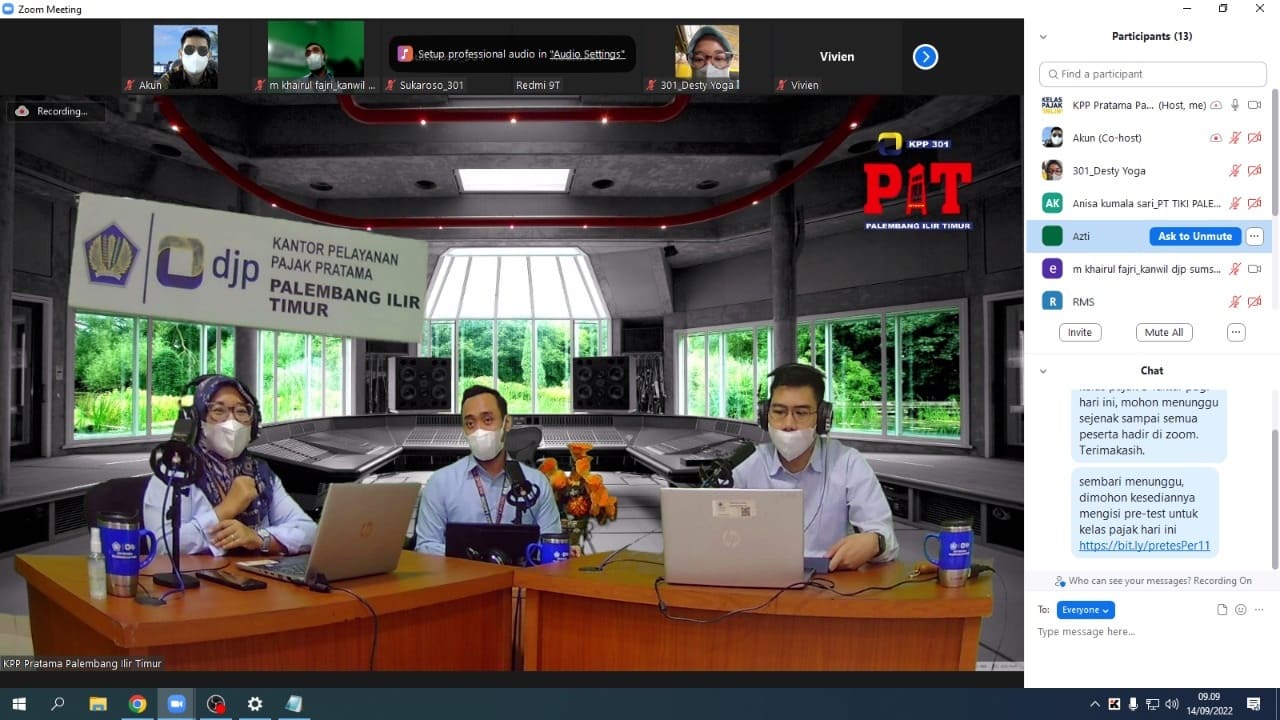1280x720 pixels.
Task: Click the file attachment icon in chat
Action: (1222, 610)
